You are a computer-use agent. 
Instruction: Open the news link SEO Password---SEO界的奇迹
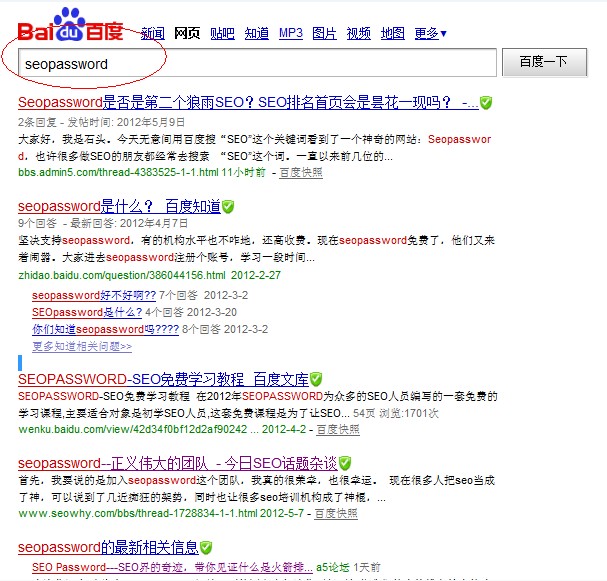pos(172,567)
